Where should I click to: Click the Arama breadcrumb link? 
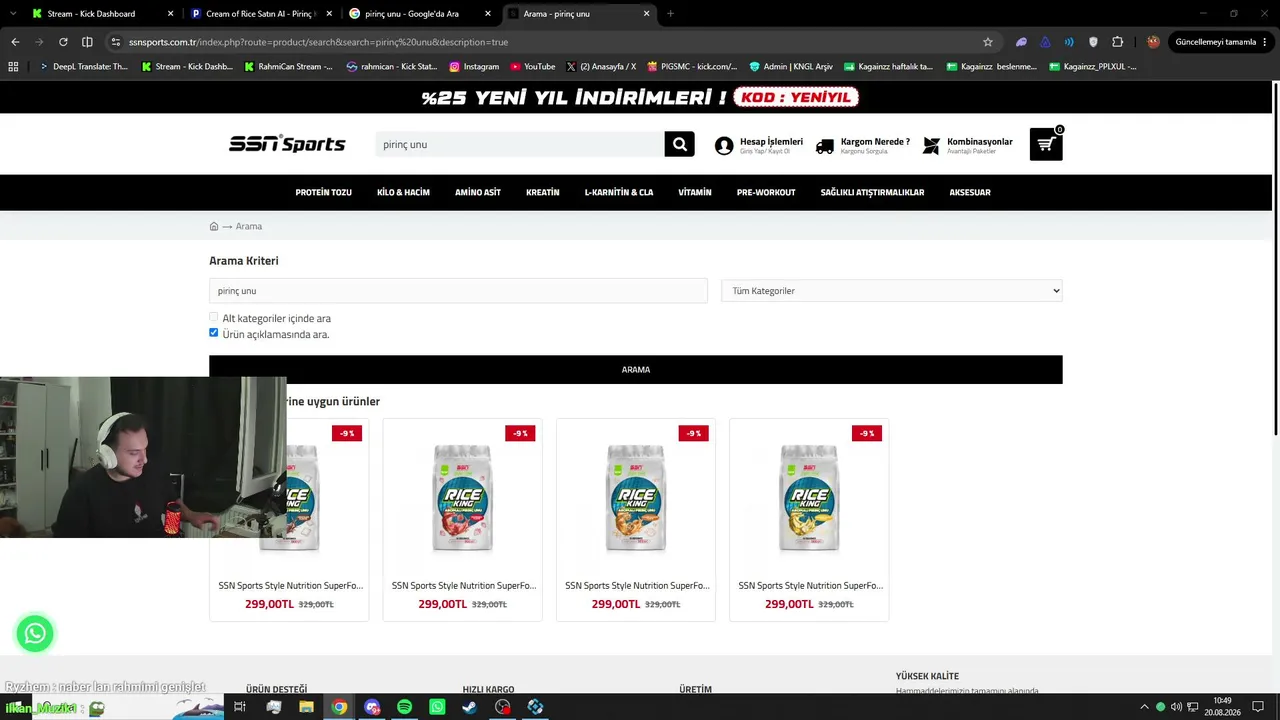(249, 226)
